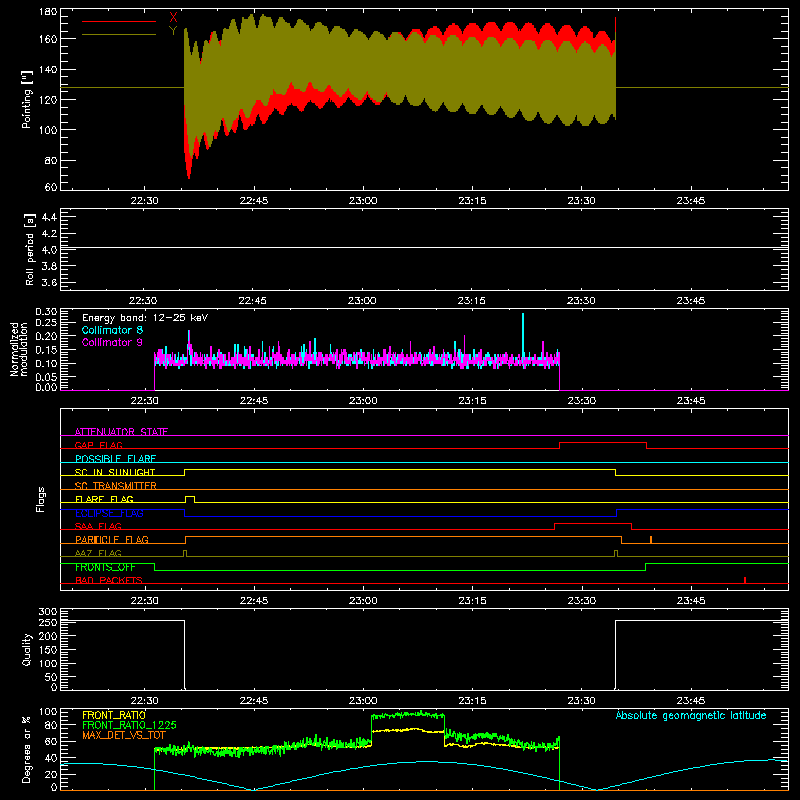
Task: Click the PARTICLE_FLAG spike near 23:40
Action: coord(651,539)
